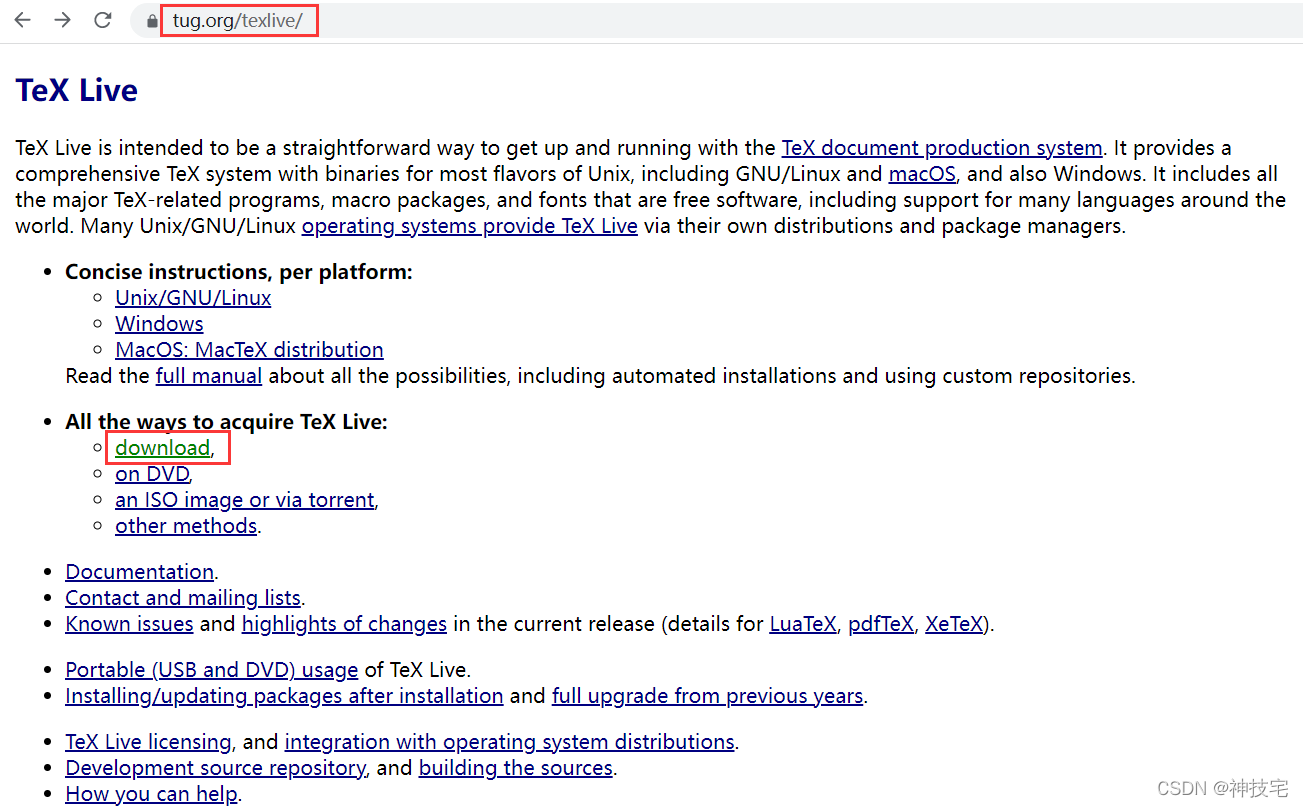Open Development source repository link
This screenshot has width=1303, height=807.
(215, 768)
